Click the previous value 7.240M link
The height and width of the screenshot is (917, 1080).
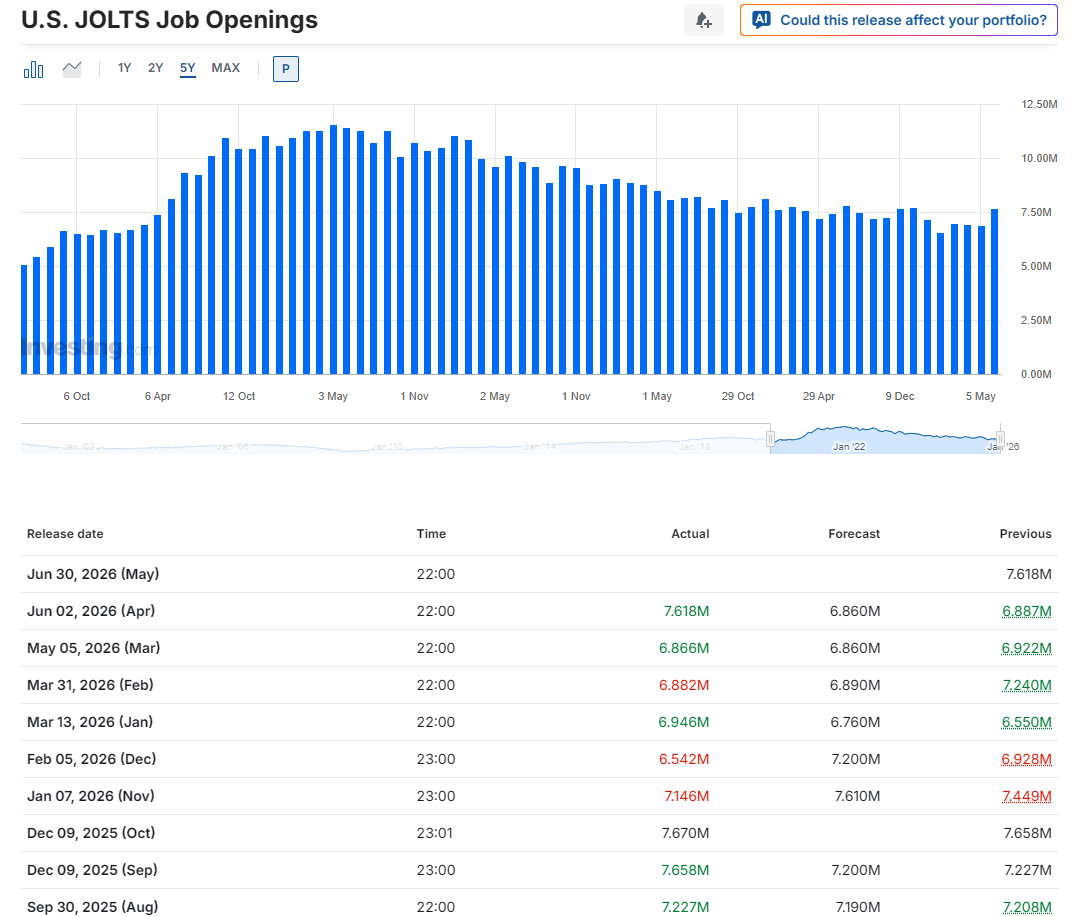click(x=1026, y=686)
